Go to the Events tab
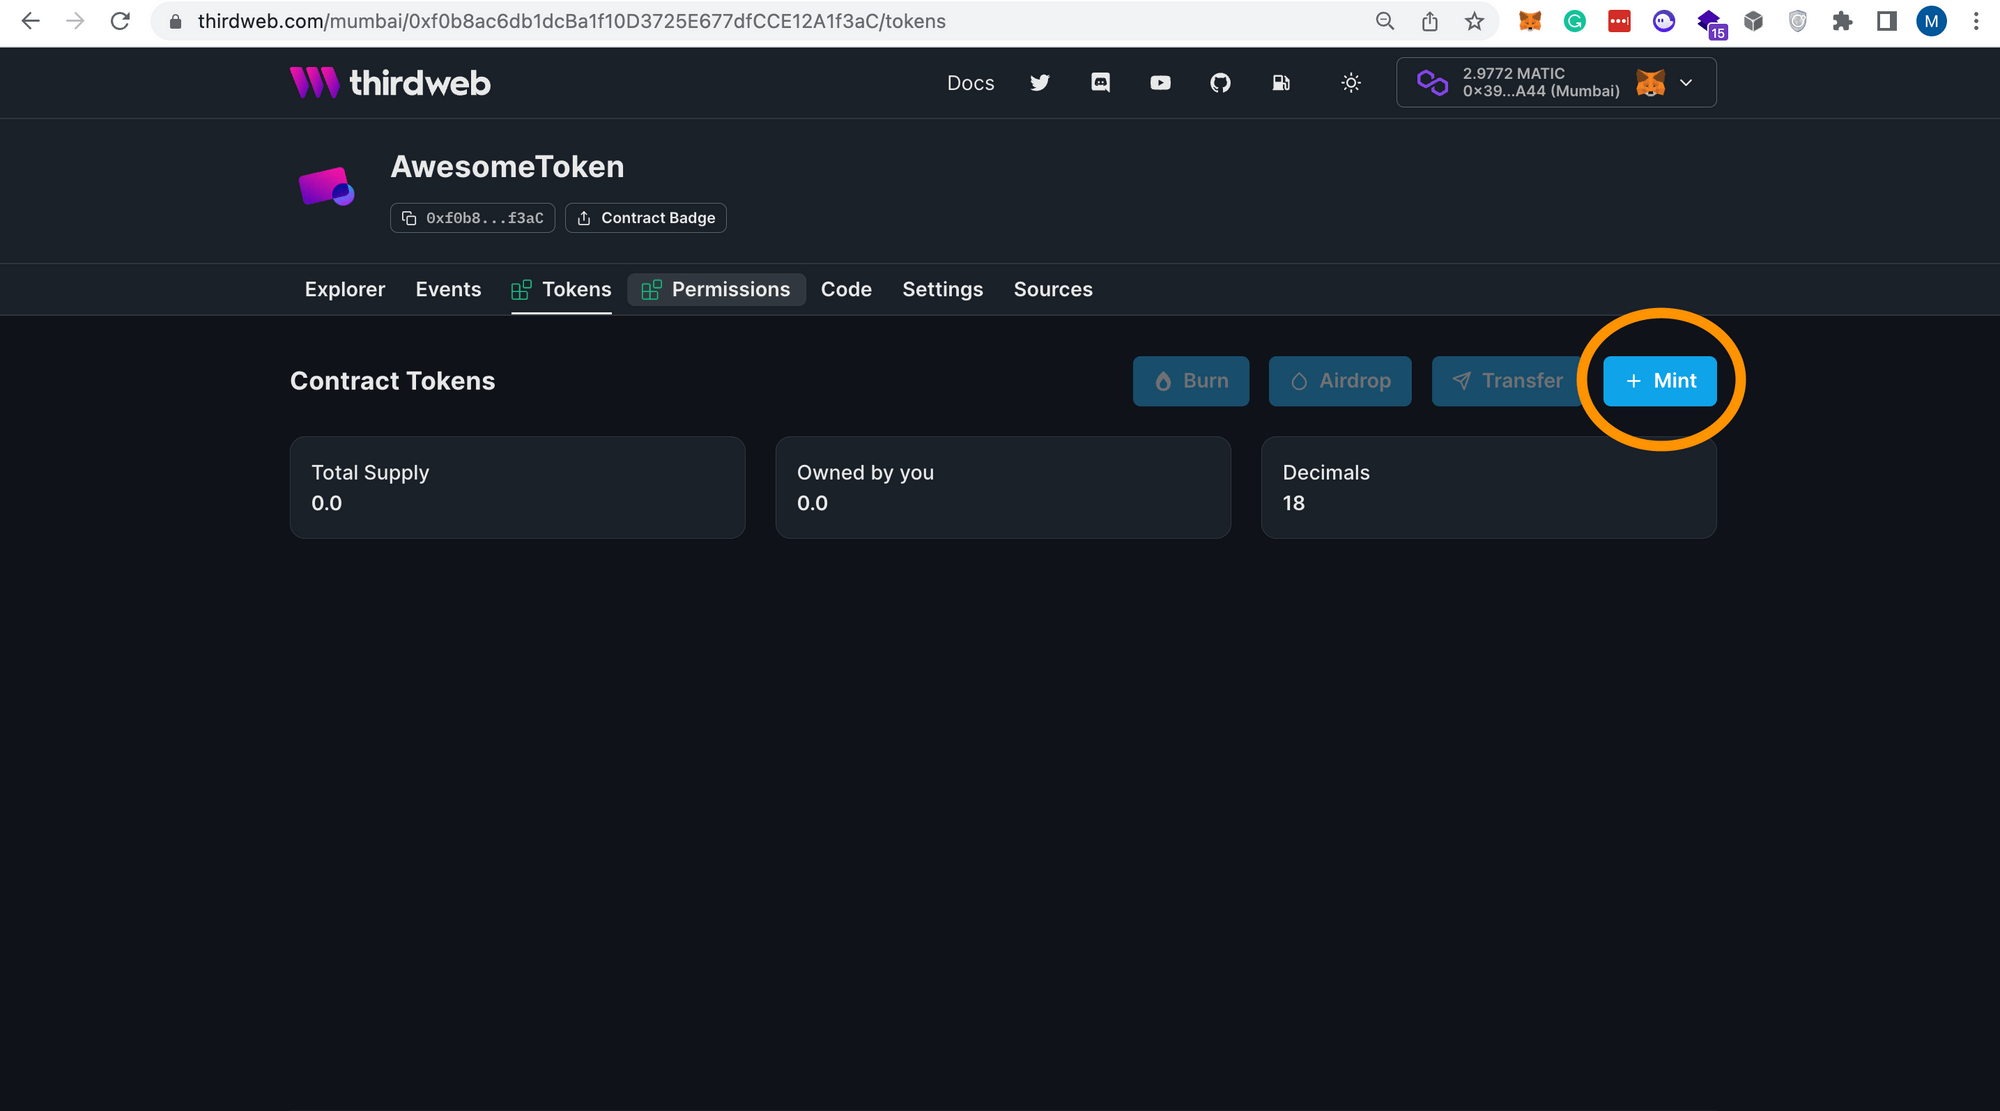The height and width of the screenshot is (1111, 2000). tap(448, 289)
